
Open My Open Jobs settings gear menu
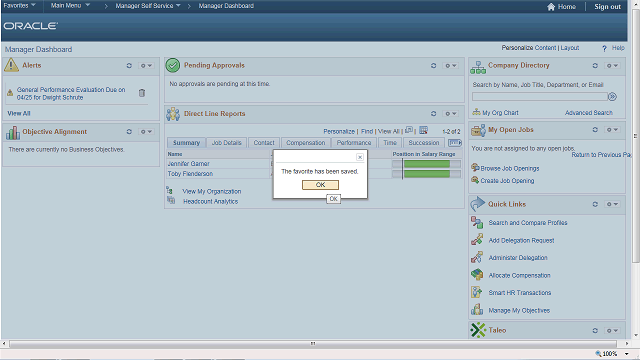[612, 129]
